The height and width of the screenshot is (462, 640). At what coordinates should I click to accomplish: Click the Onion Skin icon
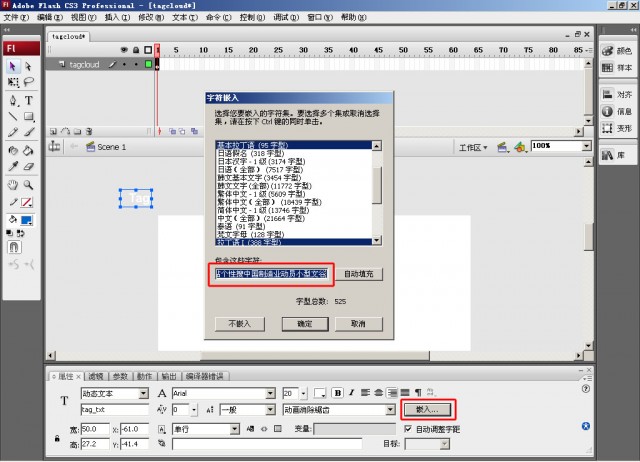point(172,131)
